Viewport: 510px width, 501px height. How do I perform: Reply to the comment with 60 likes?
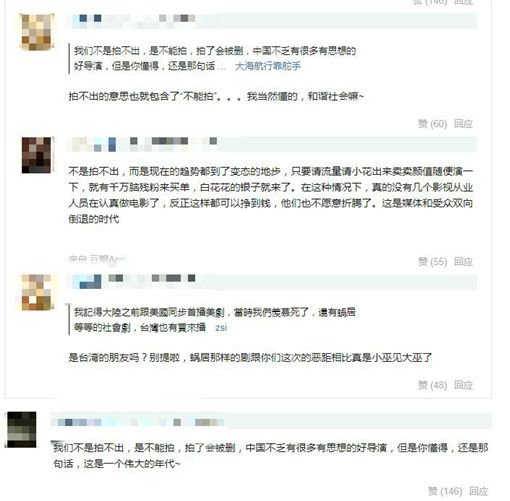(463, 124)
